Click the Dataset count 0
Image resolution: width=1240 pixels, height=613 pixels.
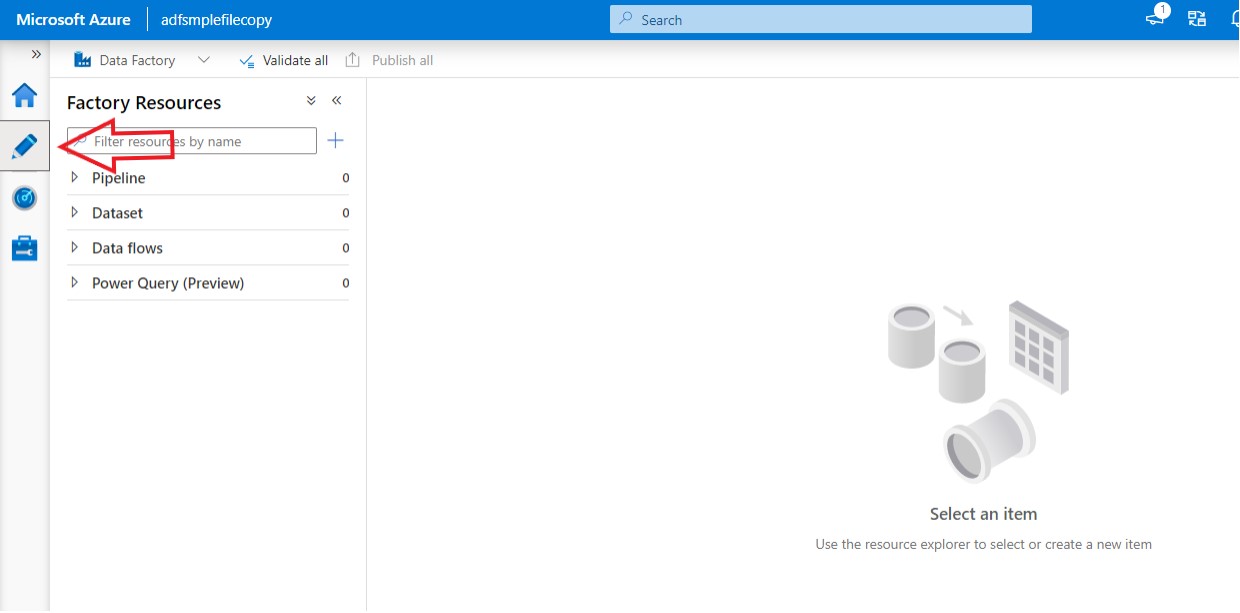click(x=346, y=213)
